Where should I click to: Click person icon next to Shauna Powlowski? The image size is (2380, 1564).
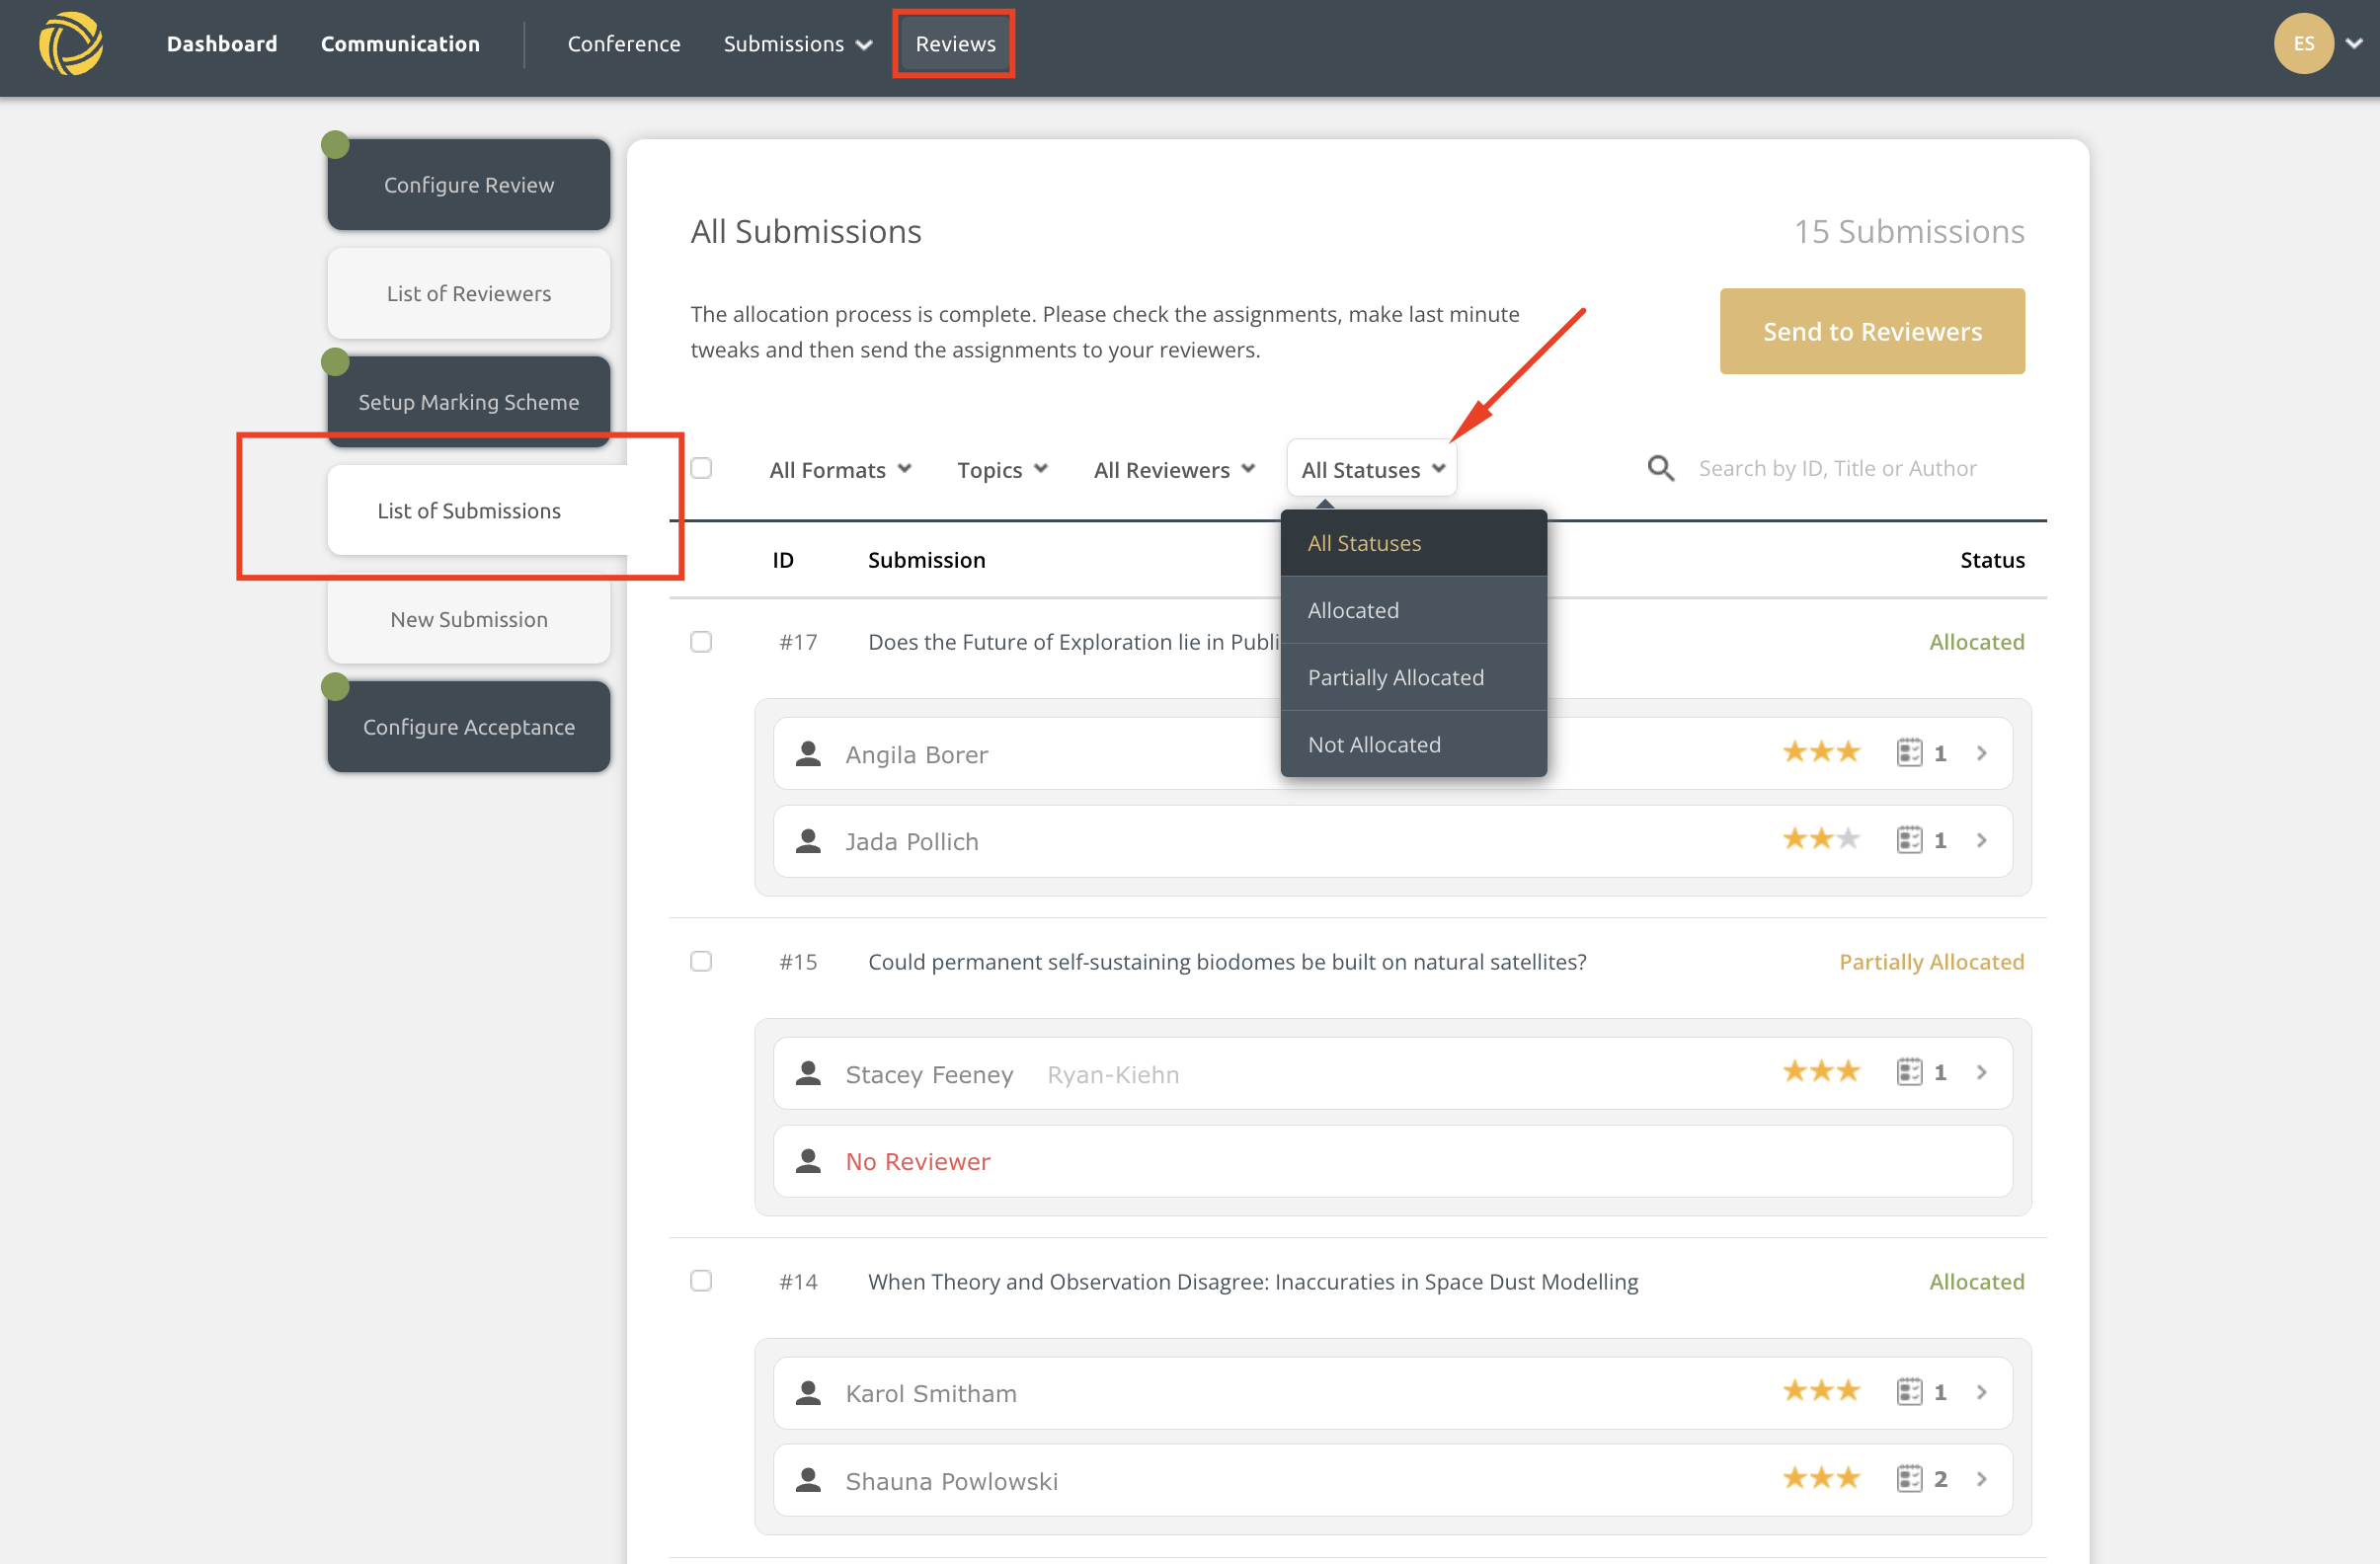tap(808, 1480)
